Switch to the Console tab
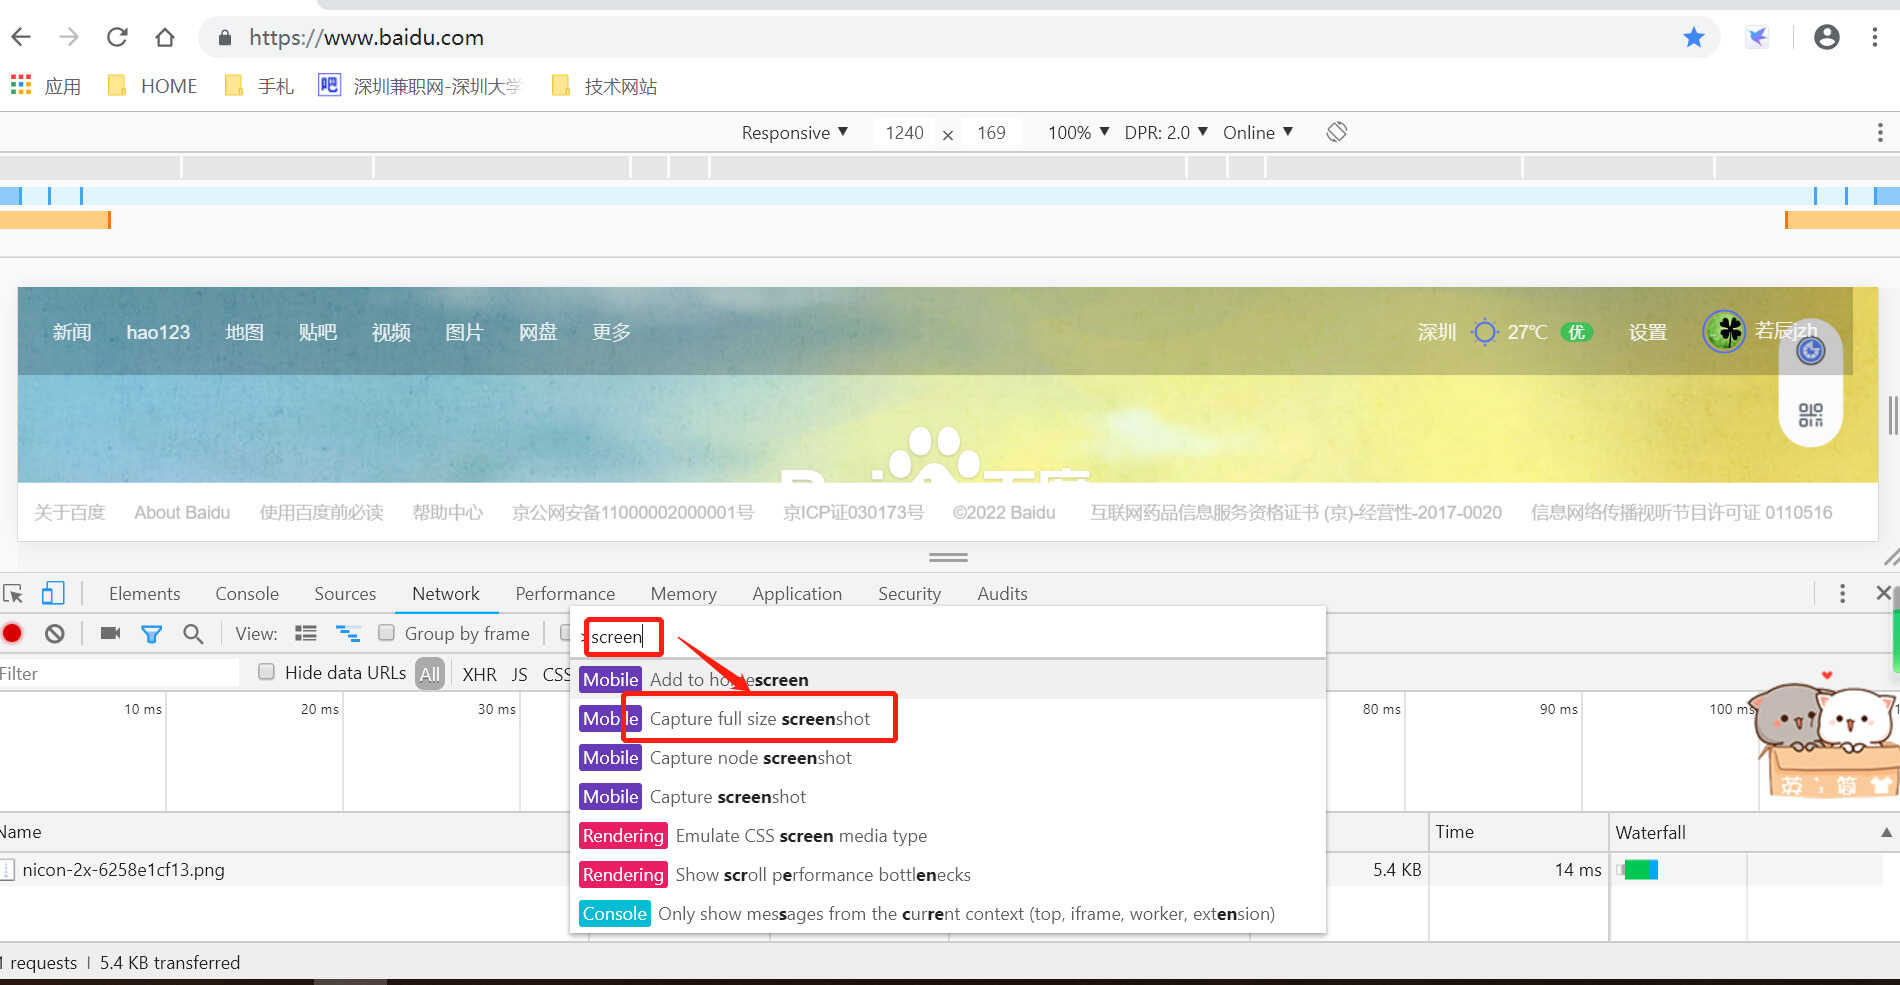Viewport: 1900px width, 985px height. pyautogui.click(x=247, y=594)
